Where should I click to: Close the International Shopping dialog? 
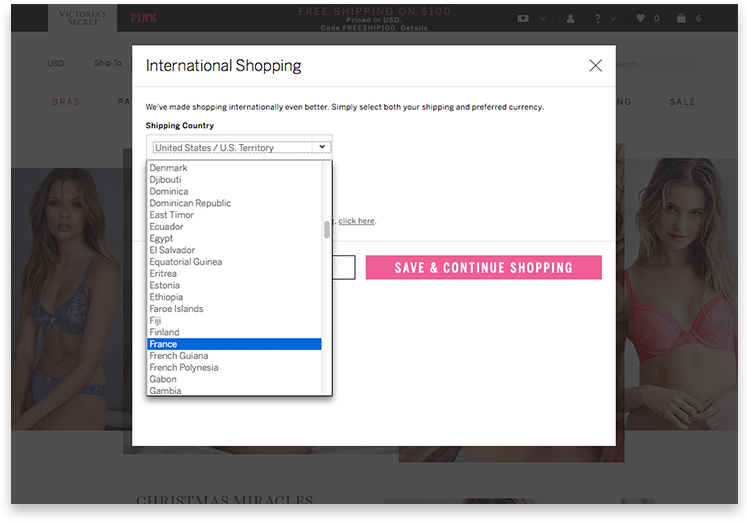coord(595,66)
